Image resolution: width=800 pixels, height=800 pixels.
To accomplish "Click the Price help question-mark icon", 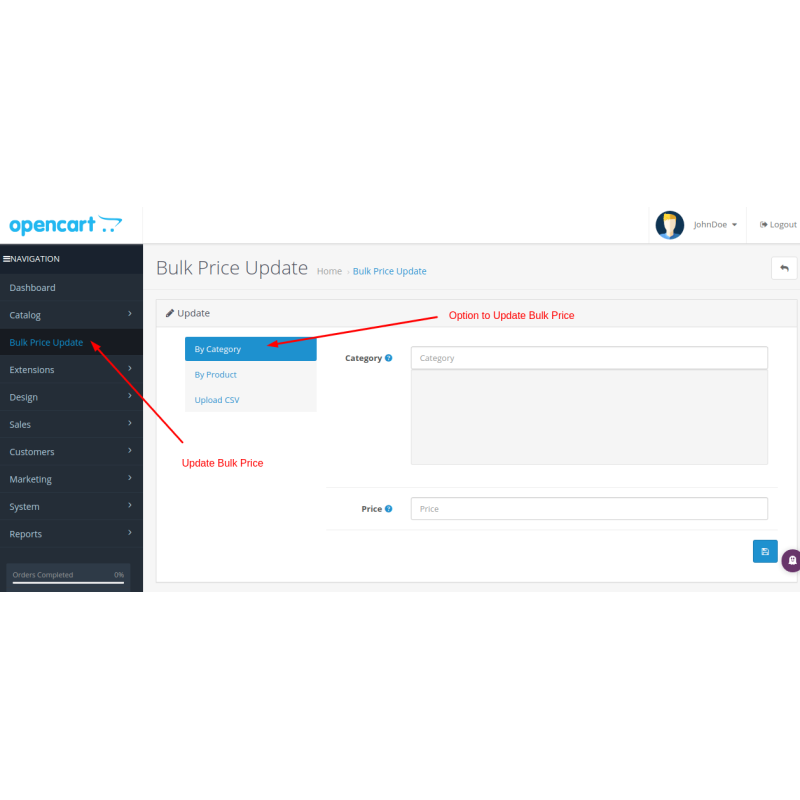I will pos(388,509).
